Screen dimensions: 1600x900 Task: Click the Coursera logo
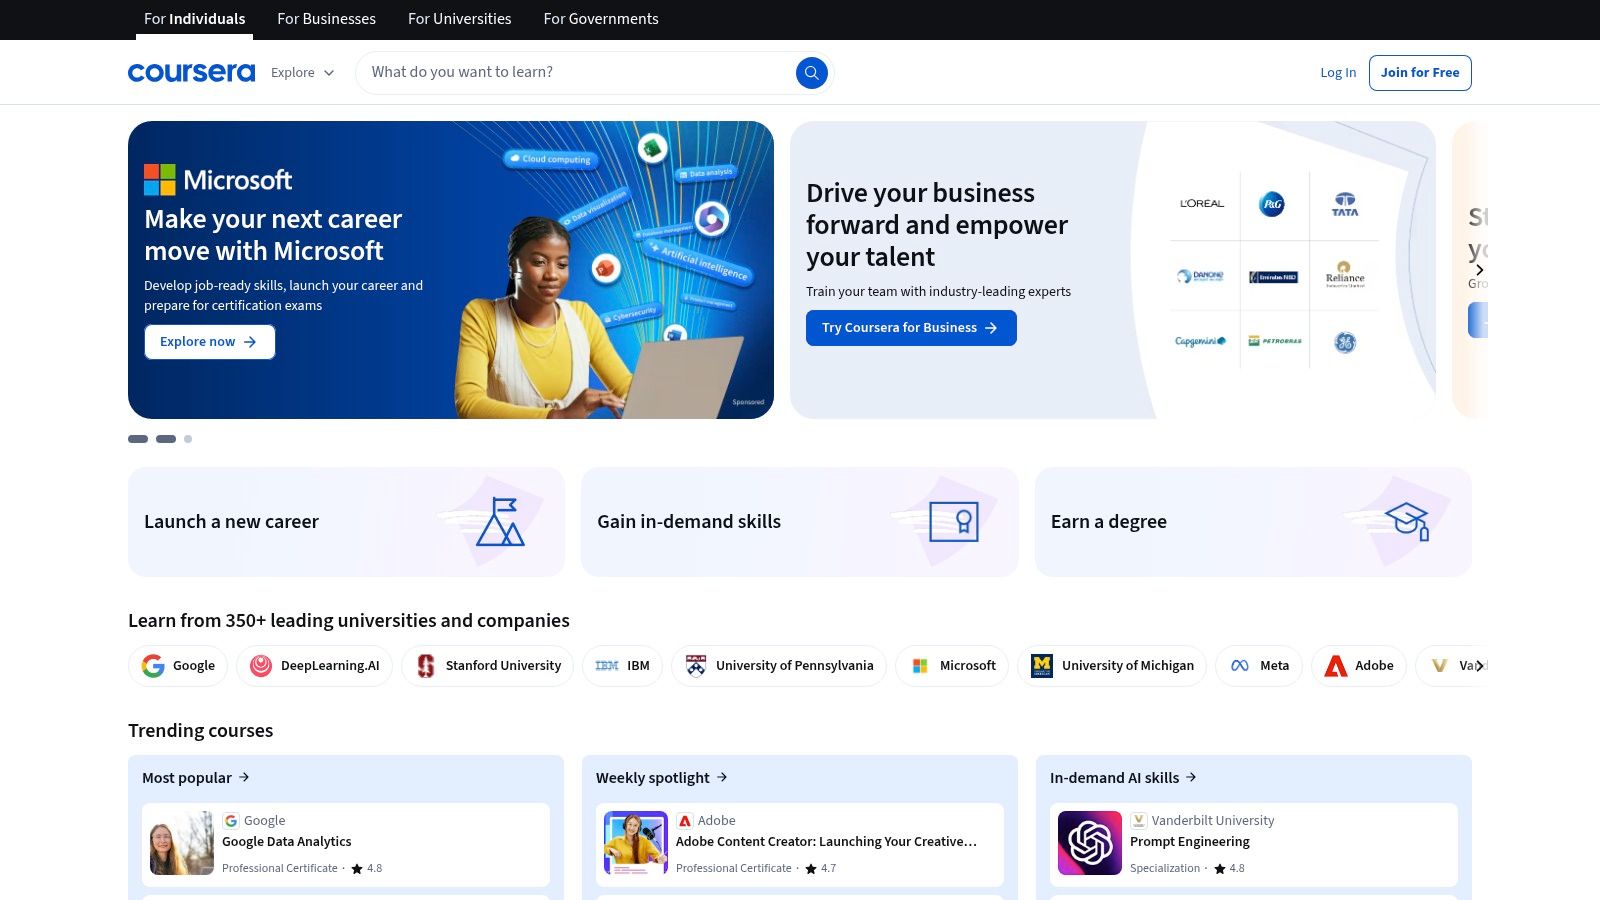pos(191,72)
